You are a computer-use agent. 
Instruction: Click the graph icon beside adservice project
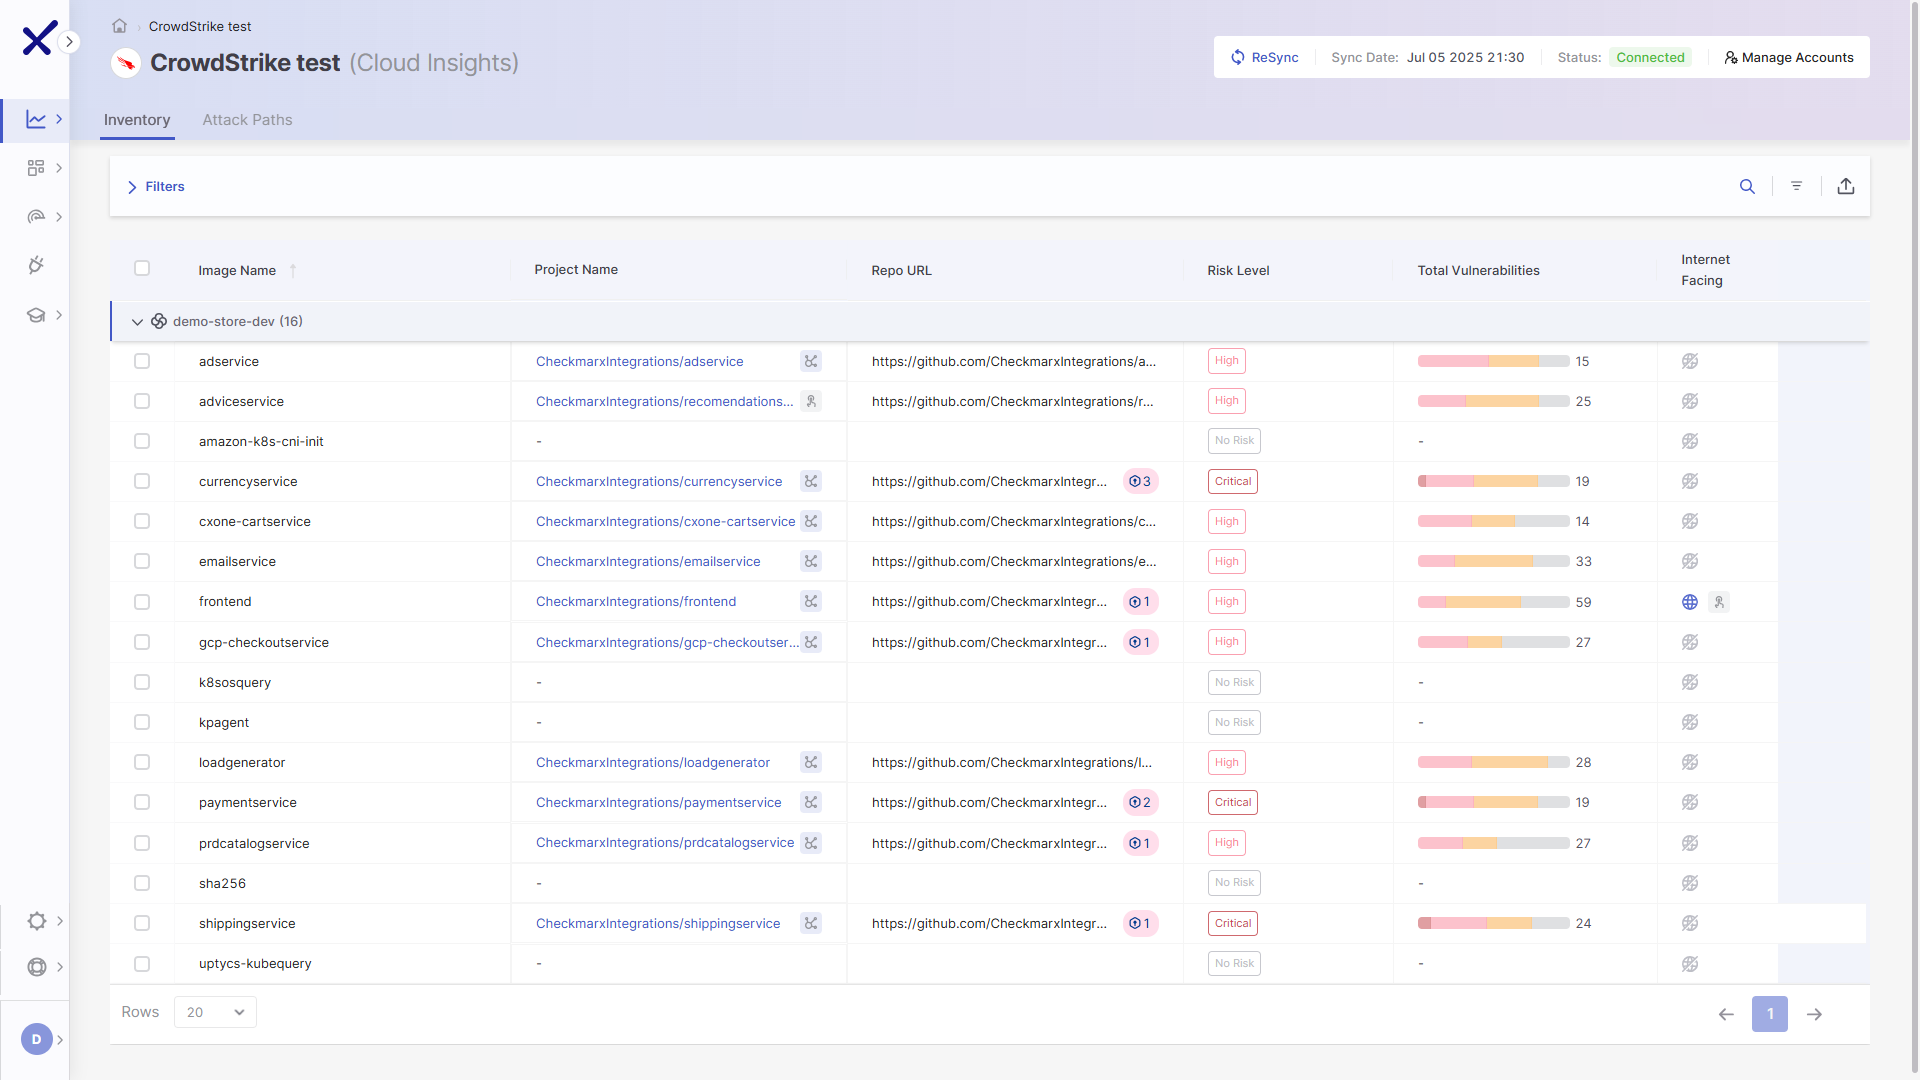(x=811, y=361)
